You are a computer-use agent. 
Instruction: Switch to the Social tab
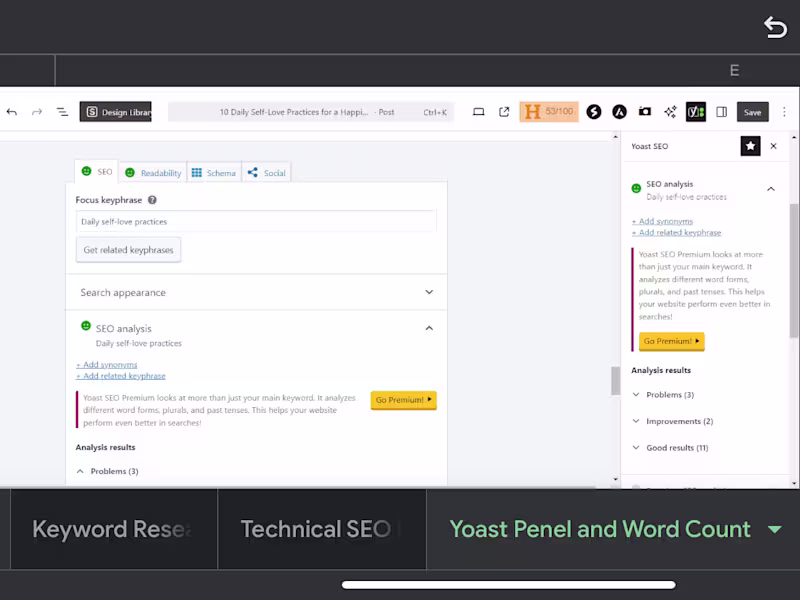(266, 173)
